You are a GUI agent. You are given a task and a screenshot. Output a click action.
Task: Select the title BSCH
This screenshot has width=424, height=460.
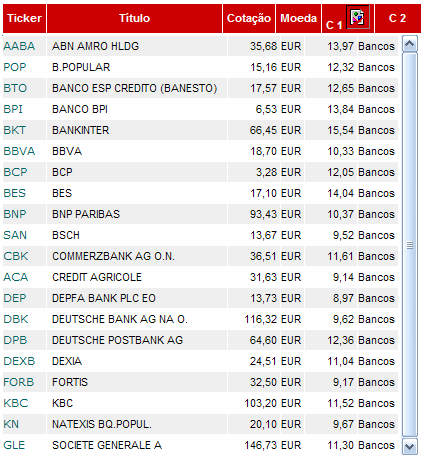point(66,235)
